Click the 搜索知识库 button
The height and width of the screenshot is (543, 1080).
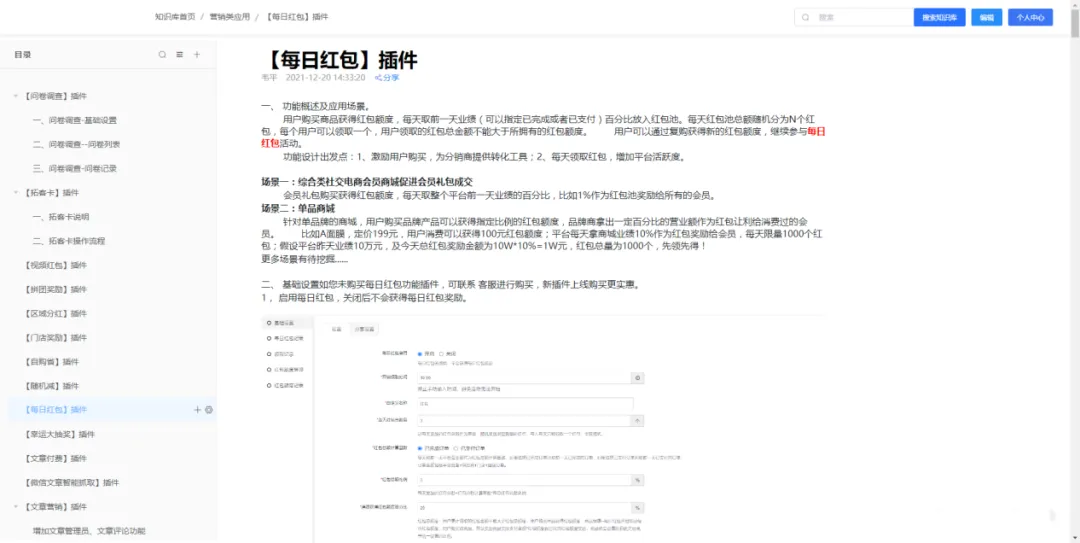pos(939,17)
